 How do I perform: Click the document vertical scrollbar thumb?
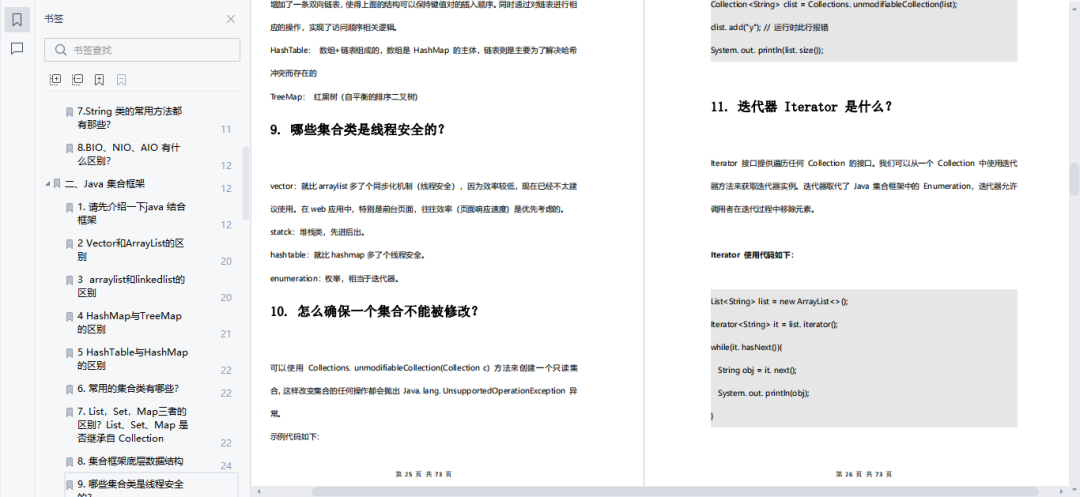[1073, 180]
